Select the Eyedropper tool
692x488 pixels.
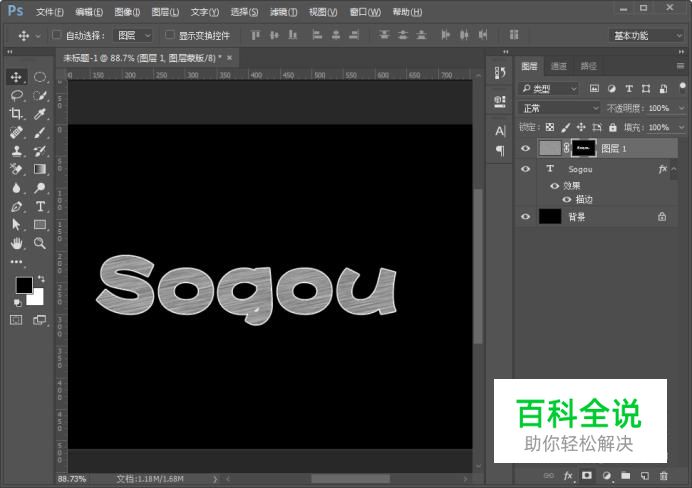(x=40, y=114)
